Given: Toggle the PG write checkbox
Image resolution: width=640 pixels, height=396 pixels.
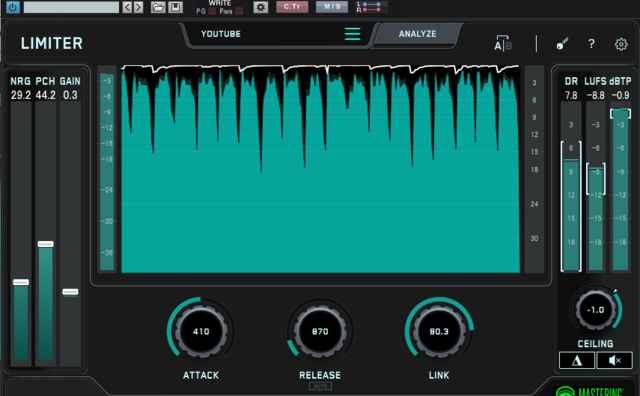Looking at the screenshot, I should click(x=212, y=11).
